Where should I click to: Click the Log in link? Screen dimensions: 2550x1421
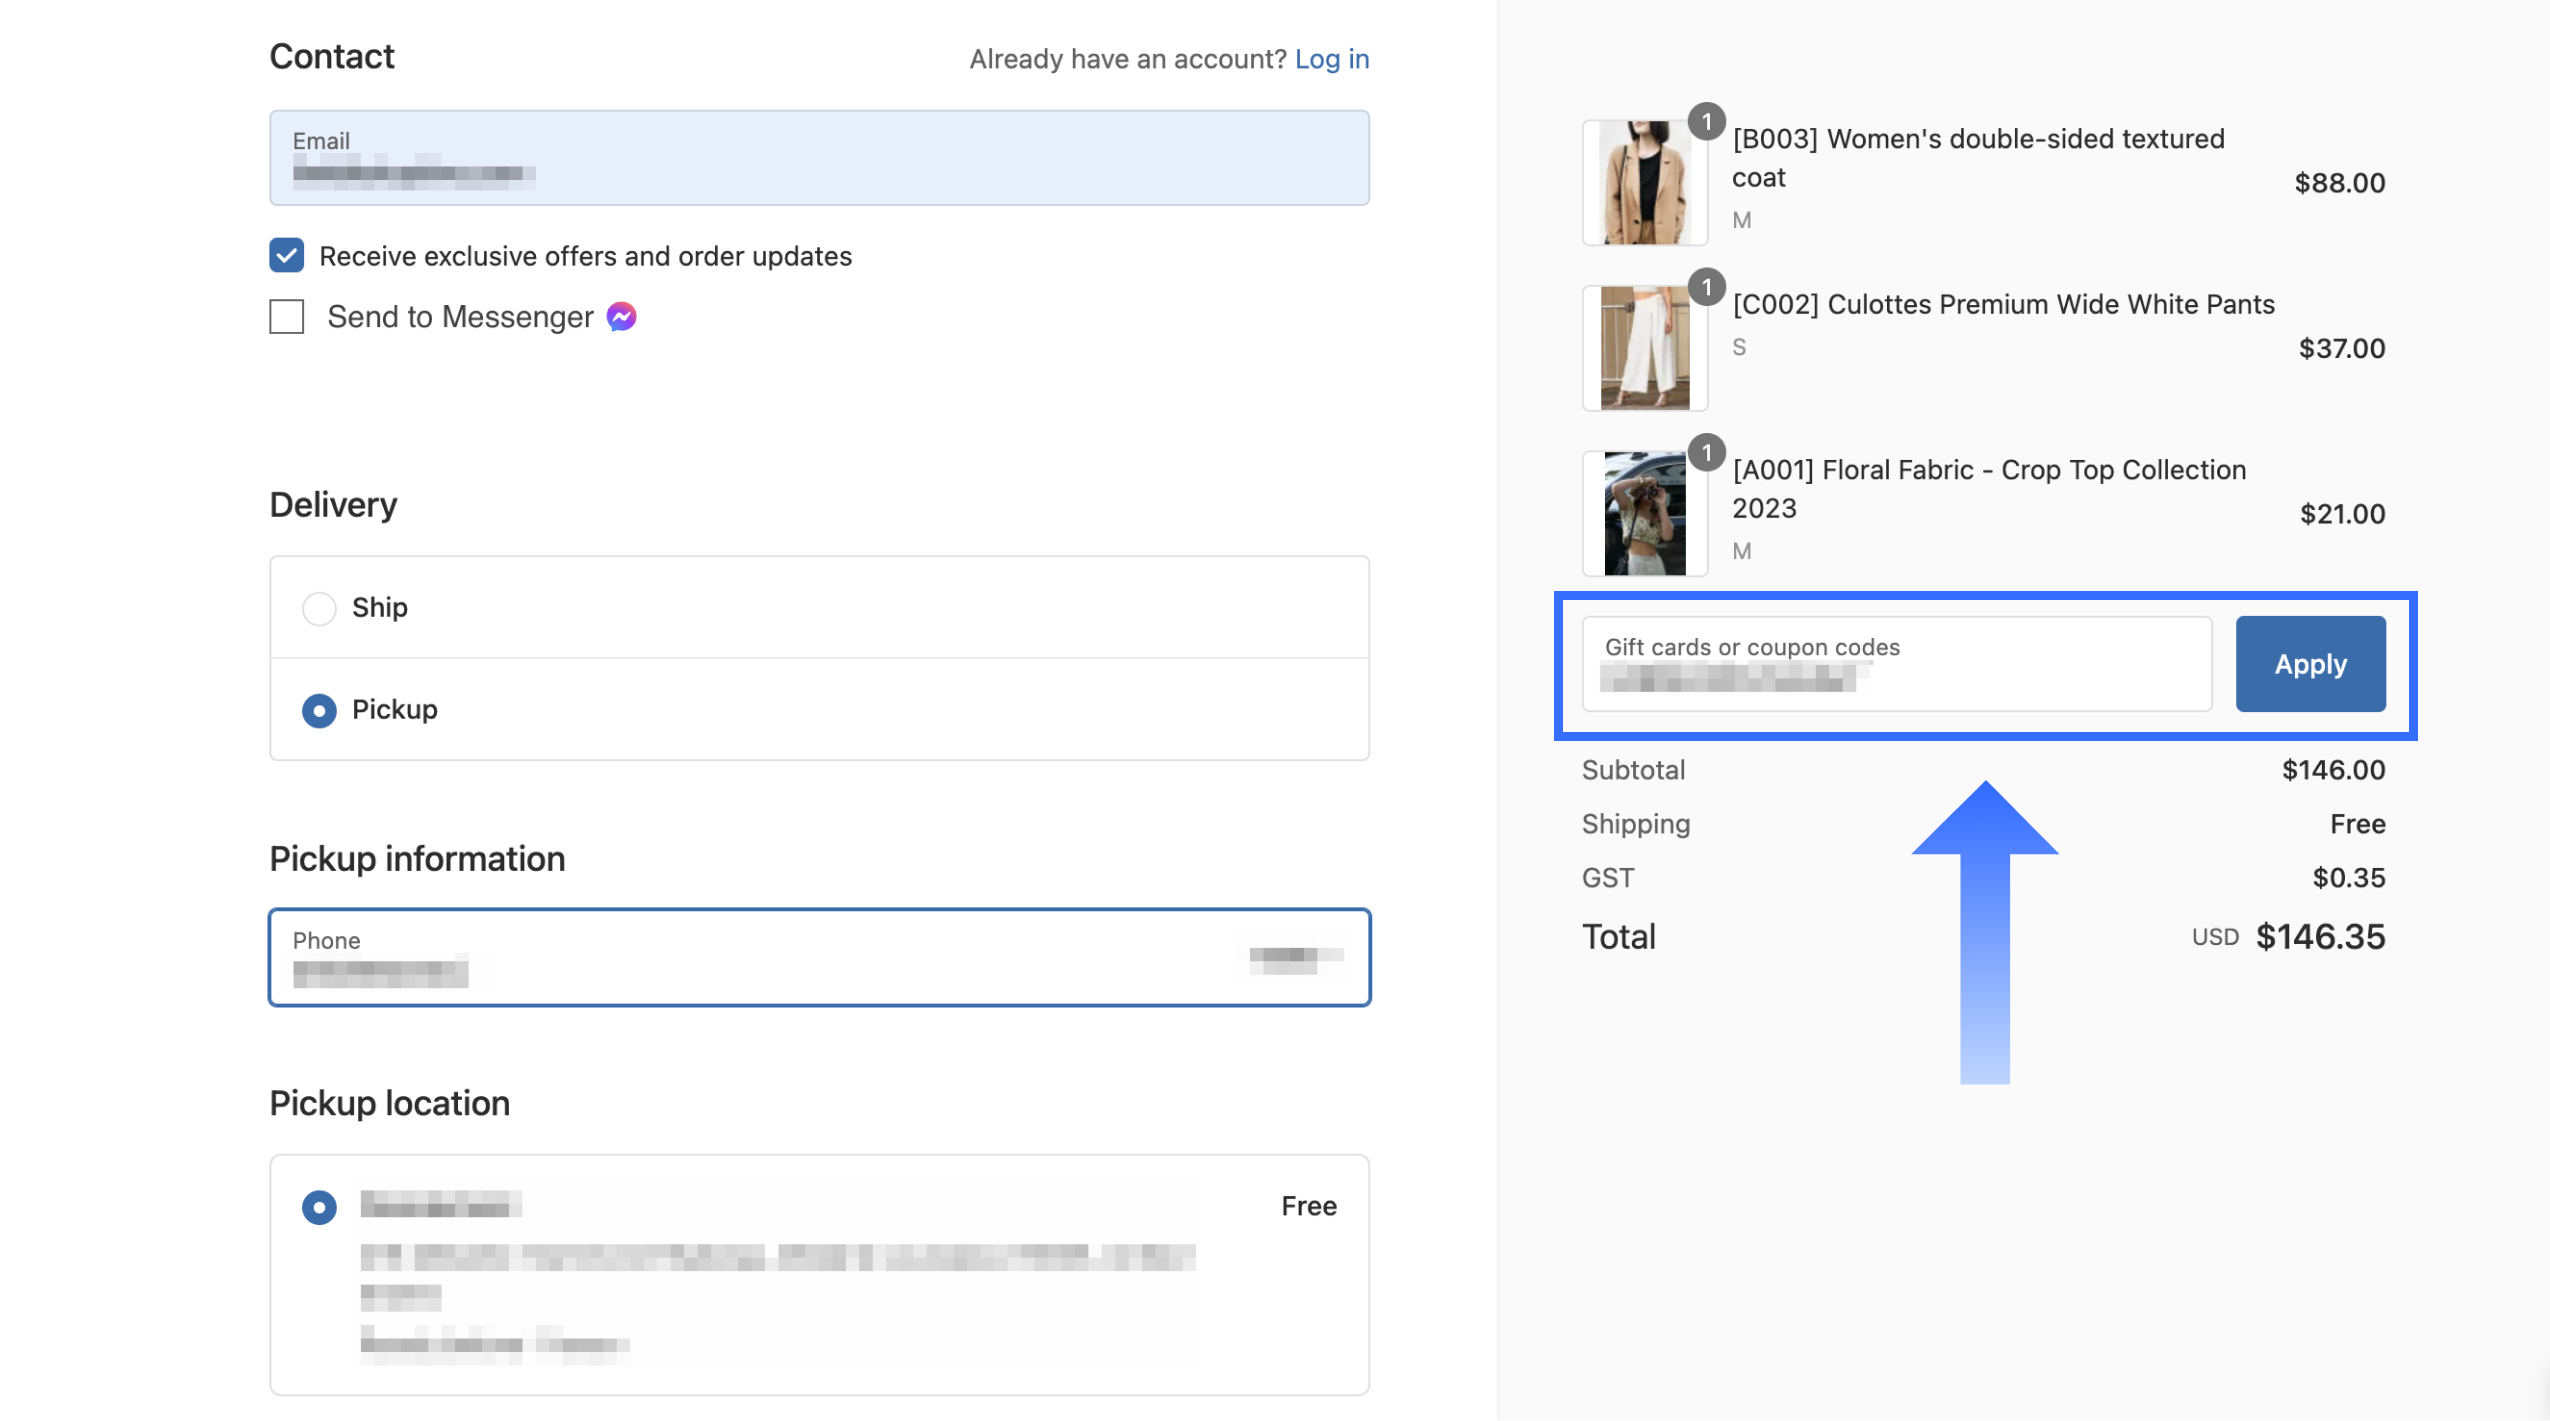click(1331, 59)
